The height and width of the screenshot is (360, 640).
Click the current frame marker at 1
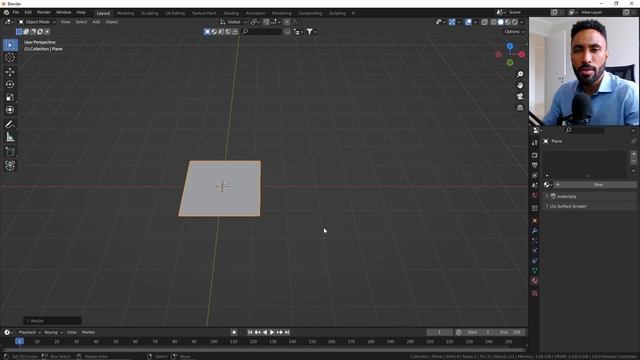click(19, 341)
